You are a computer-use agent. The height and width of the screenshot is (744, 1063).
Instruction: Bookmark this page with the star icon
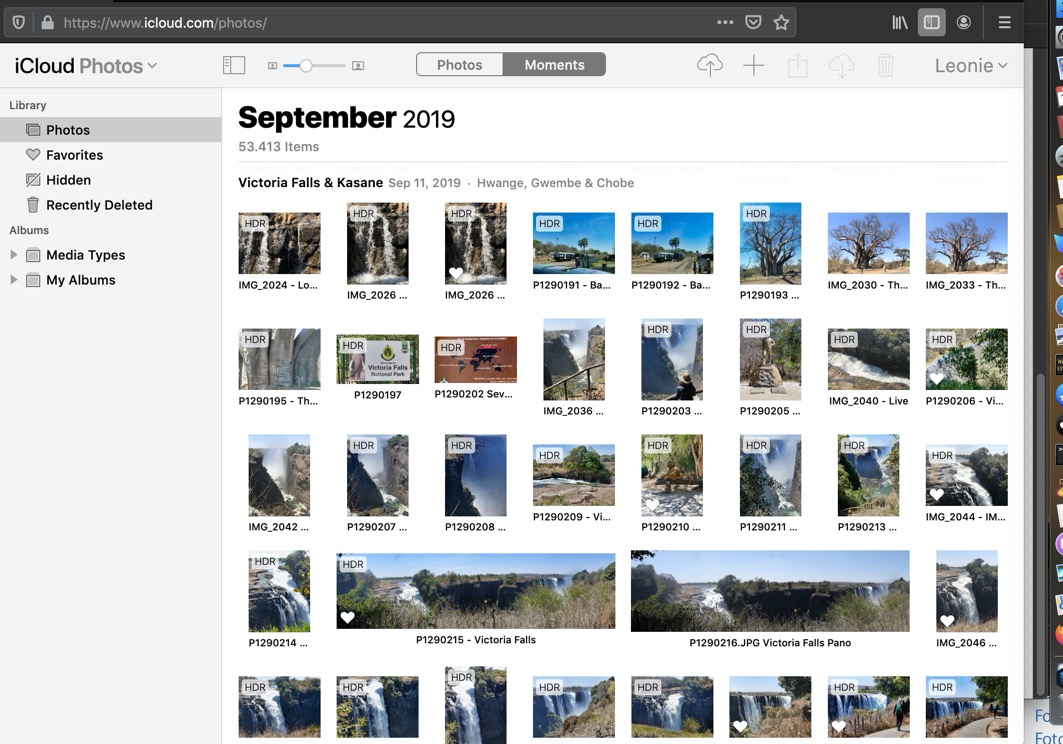coord(781,22)
